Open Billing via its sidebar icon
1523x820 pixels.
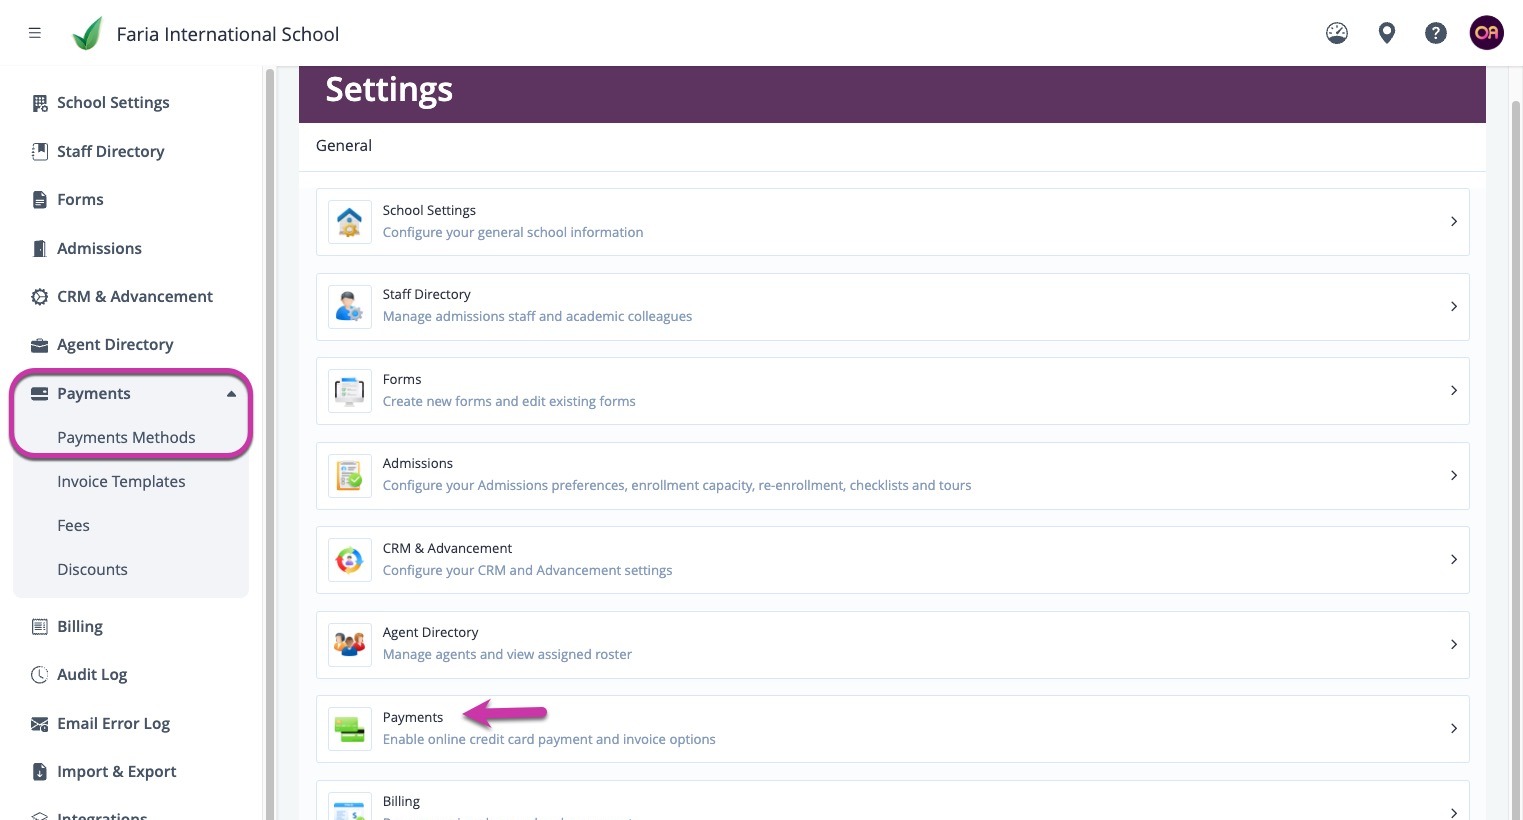point(40,627)
